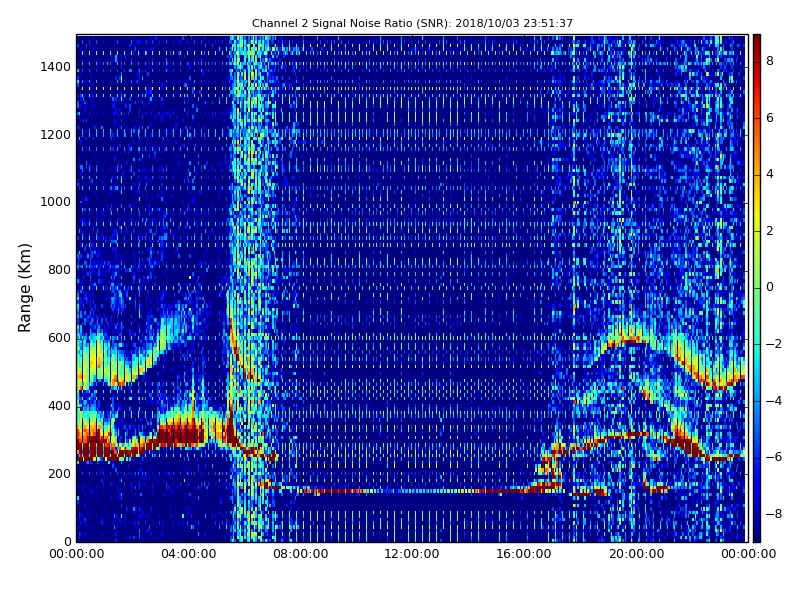
Task: Click the 20:00:00 time axis label
Action: tap(636, 554)
